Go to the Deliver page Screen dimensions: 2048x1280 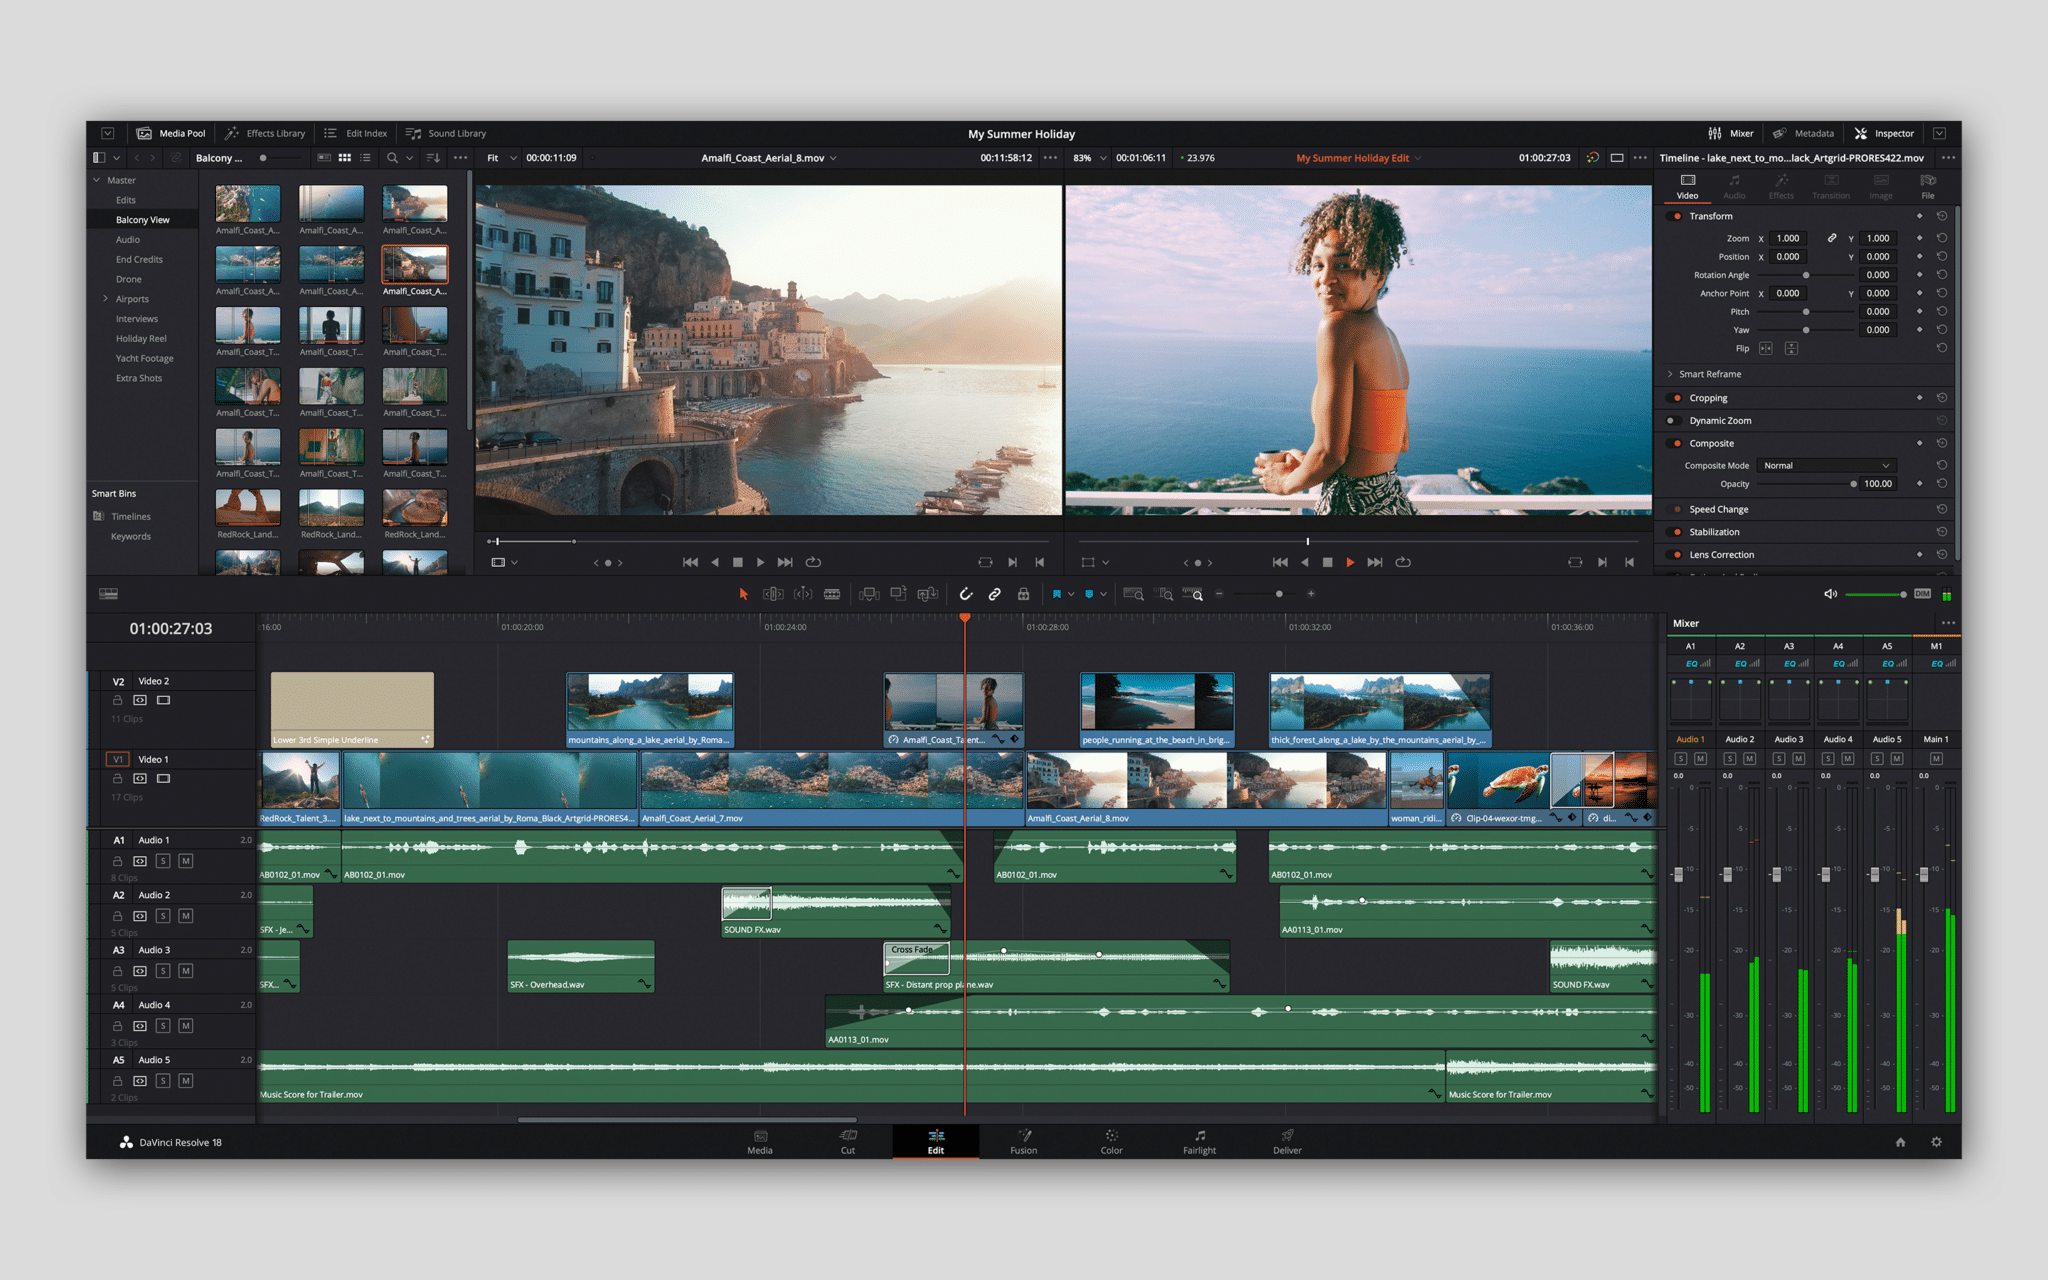(1287, 1142)
